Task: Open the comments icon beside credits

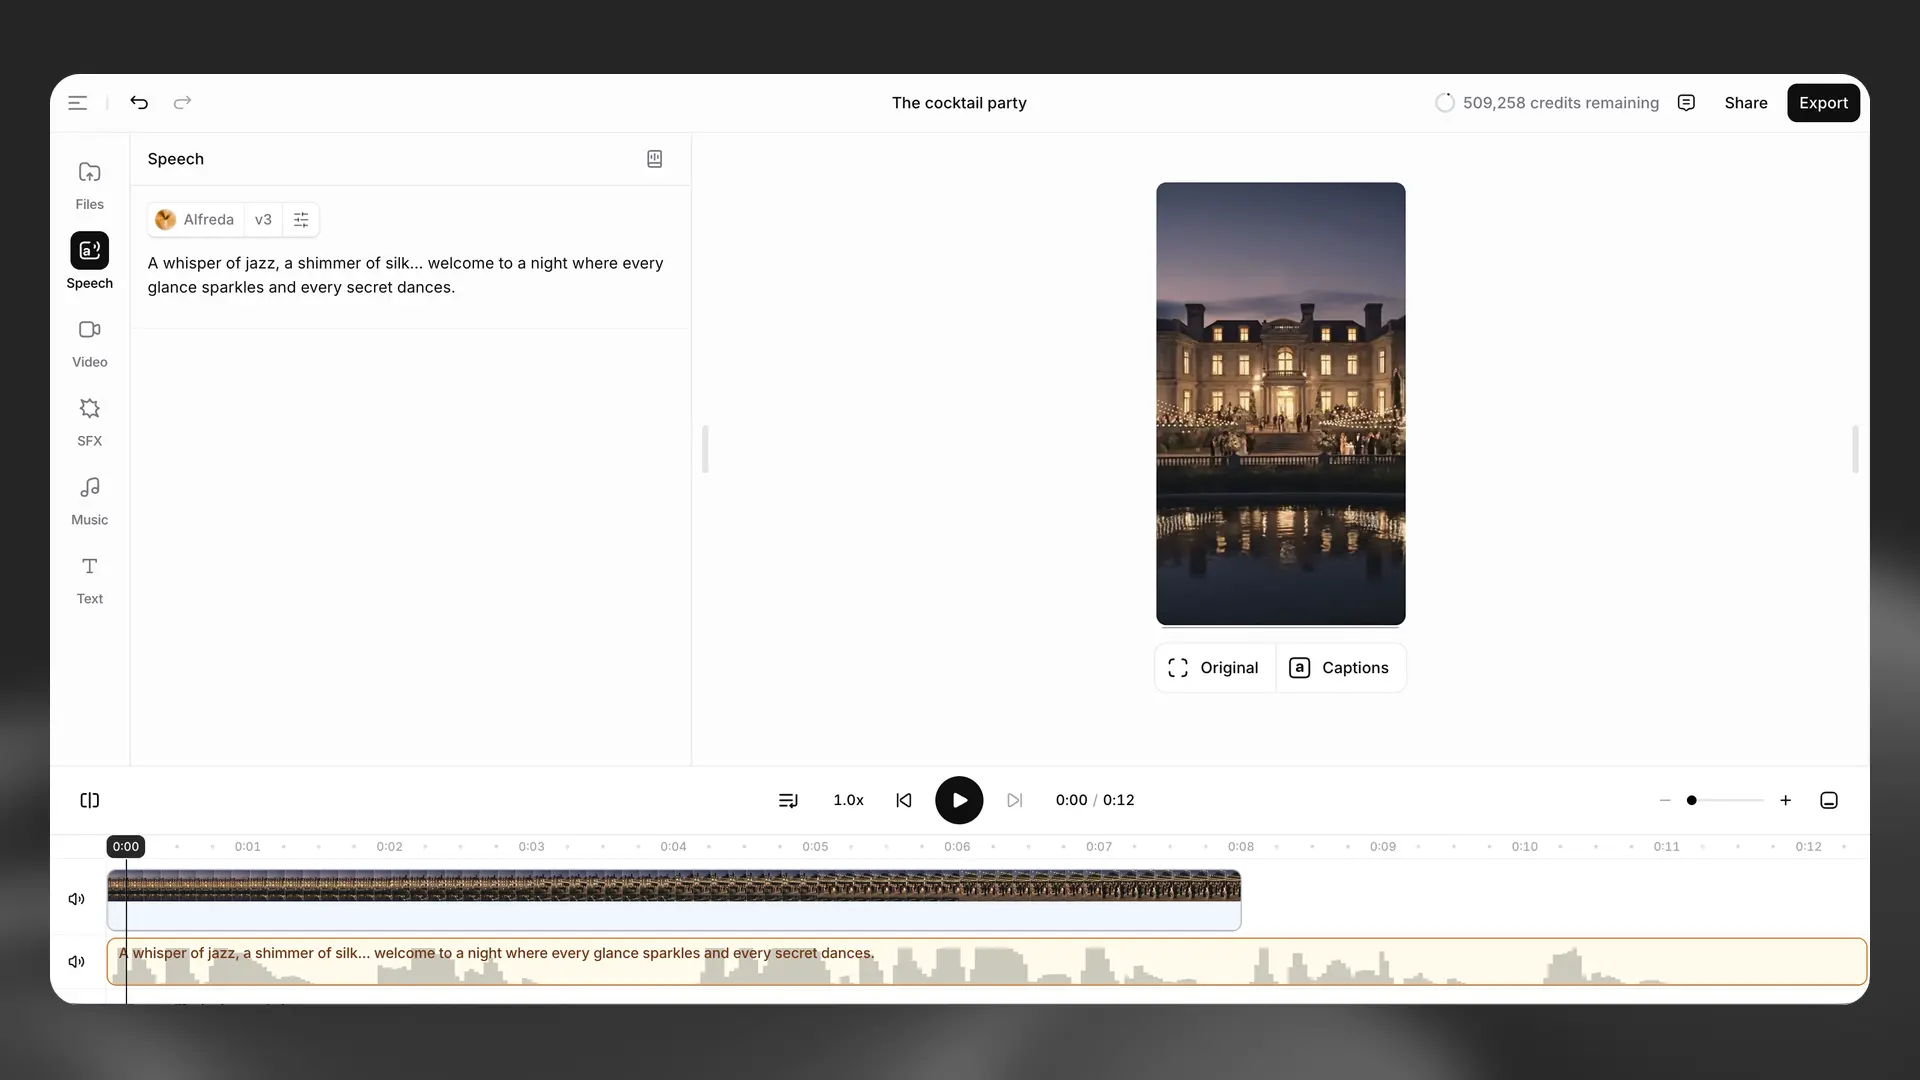Action: [1686, 103]
